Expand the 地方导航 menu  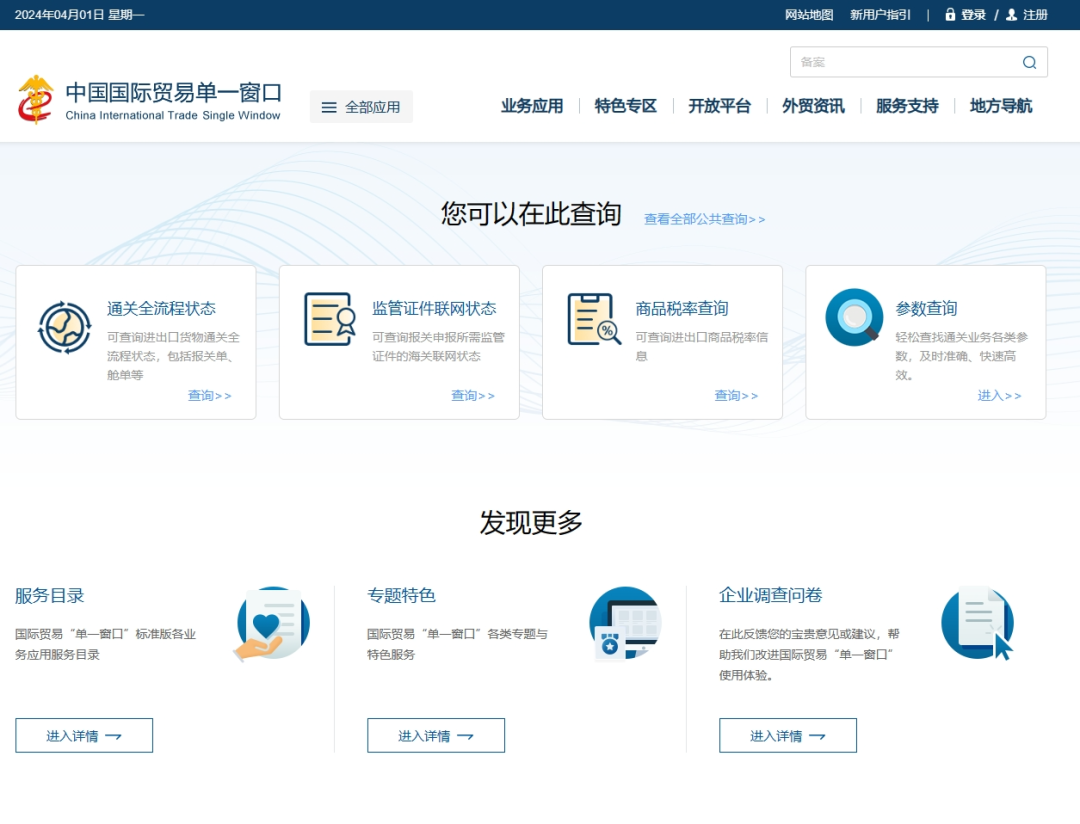(1000, 106)
